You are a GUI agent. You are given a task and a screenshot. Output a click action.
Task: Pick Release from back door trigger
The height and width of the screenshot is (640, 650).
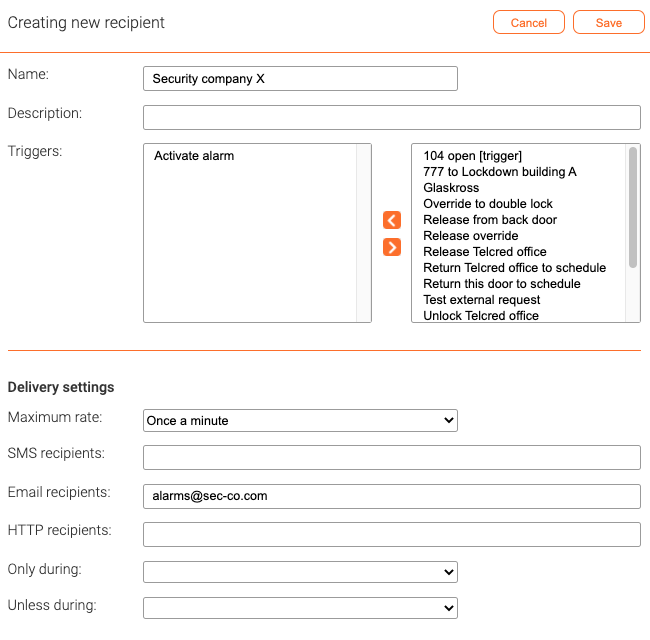point(490,220)
